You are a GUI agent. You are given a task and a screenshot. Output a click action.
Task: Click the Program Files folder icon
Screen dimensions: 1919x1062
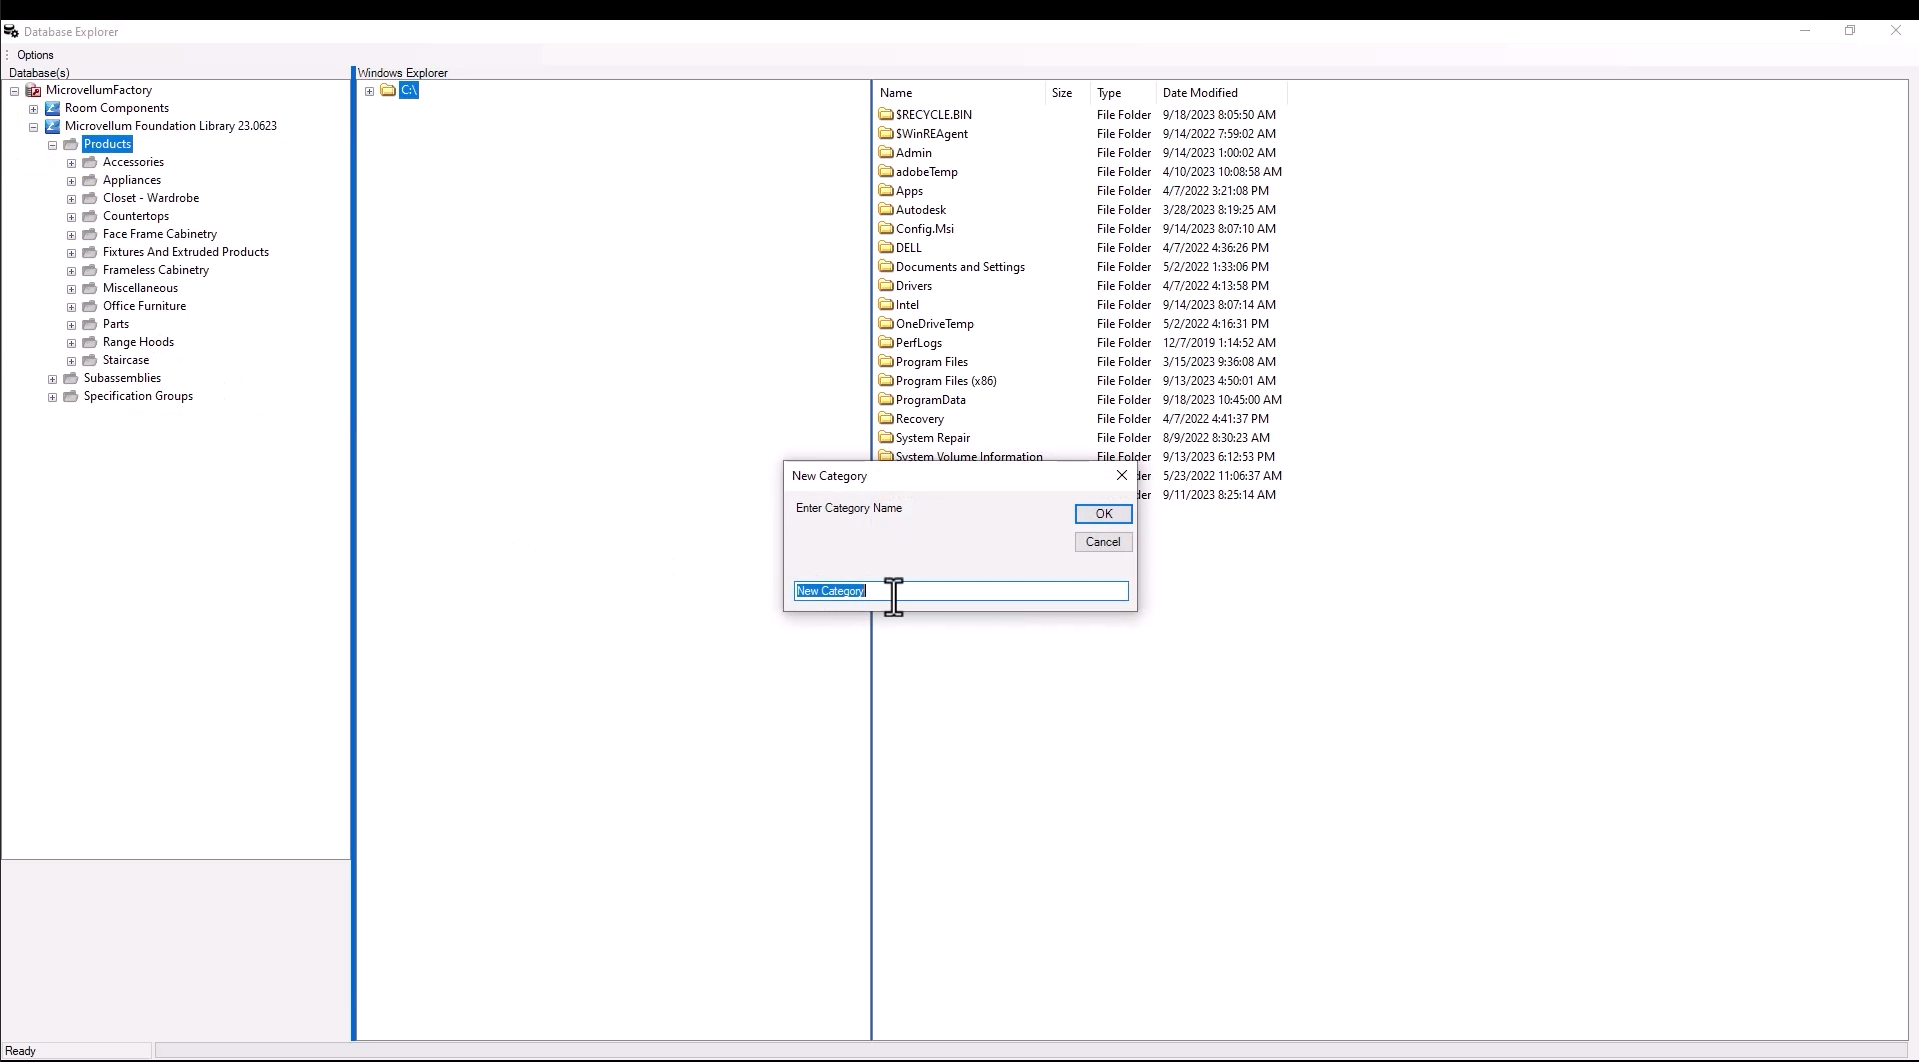click(x=887, y=361)
